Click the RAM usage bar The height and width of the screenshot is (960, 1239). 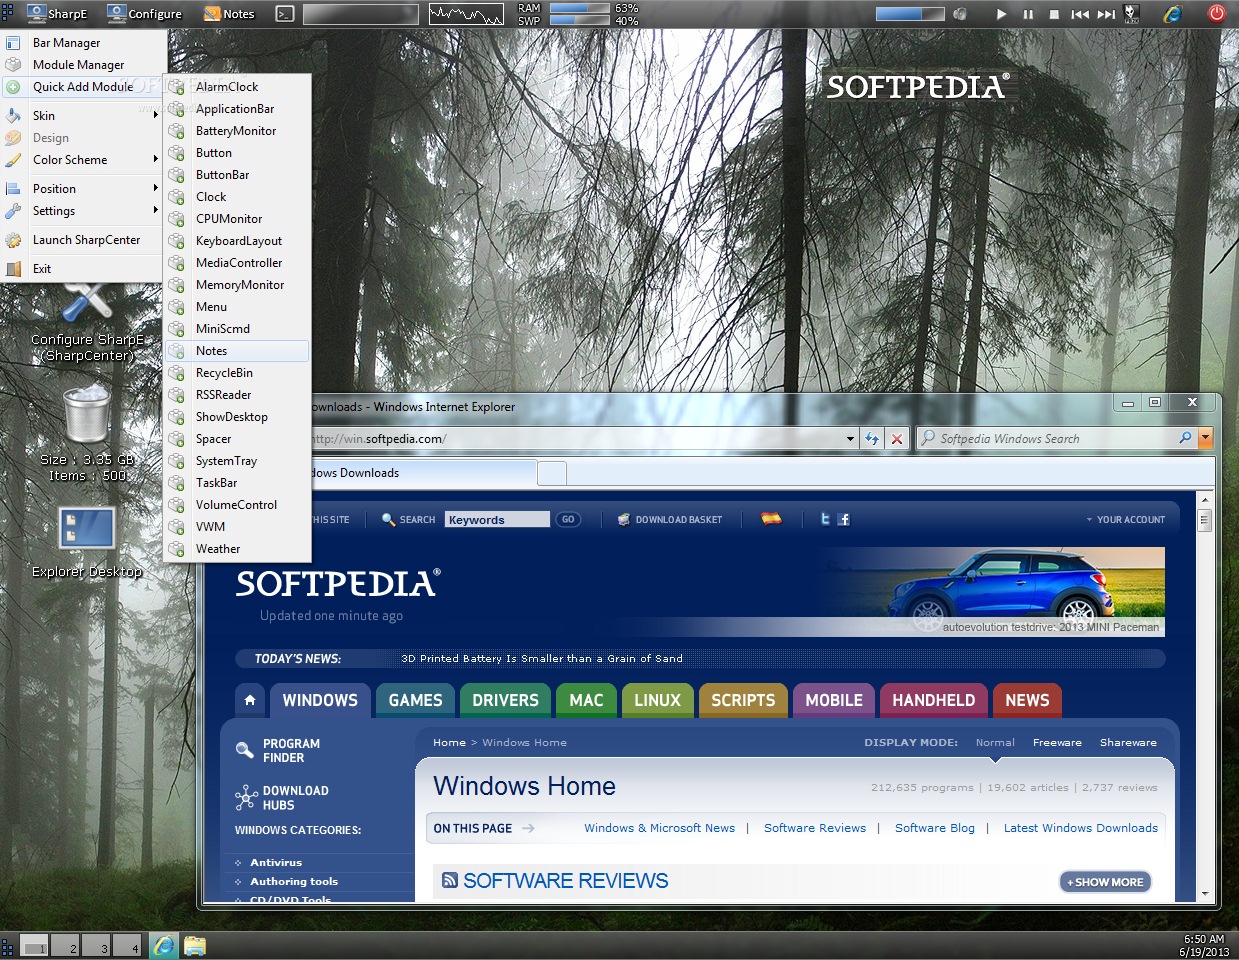(579, 8)
